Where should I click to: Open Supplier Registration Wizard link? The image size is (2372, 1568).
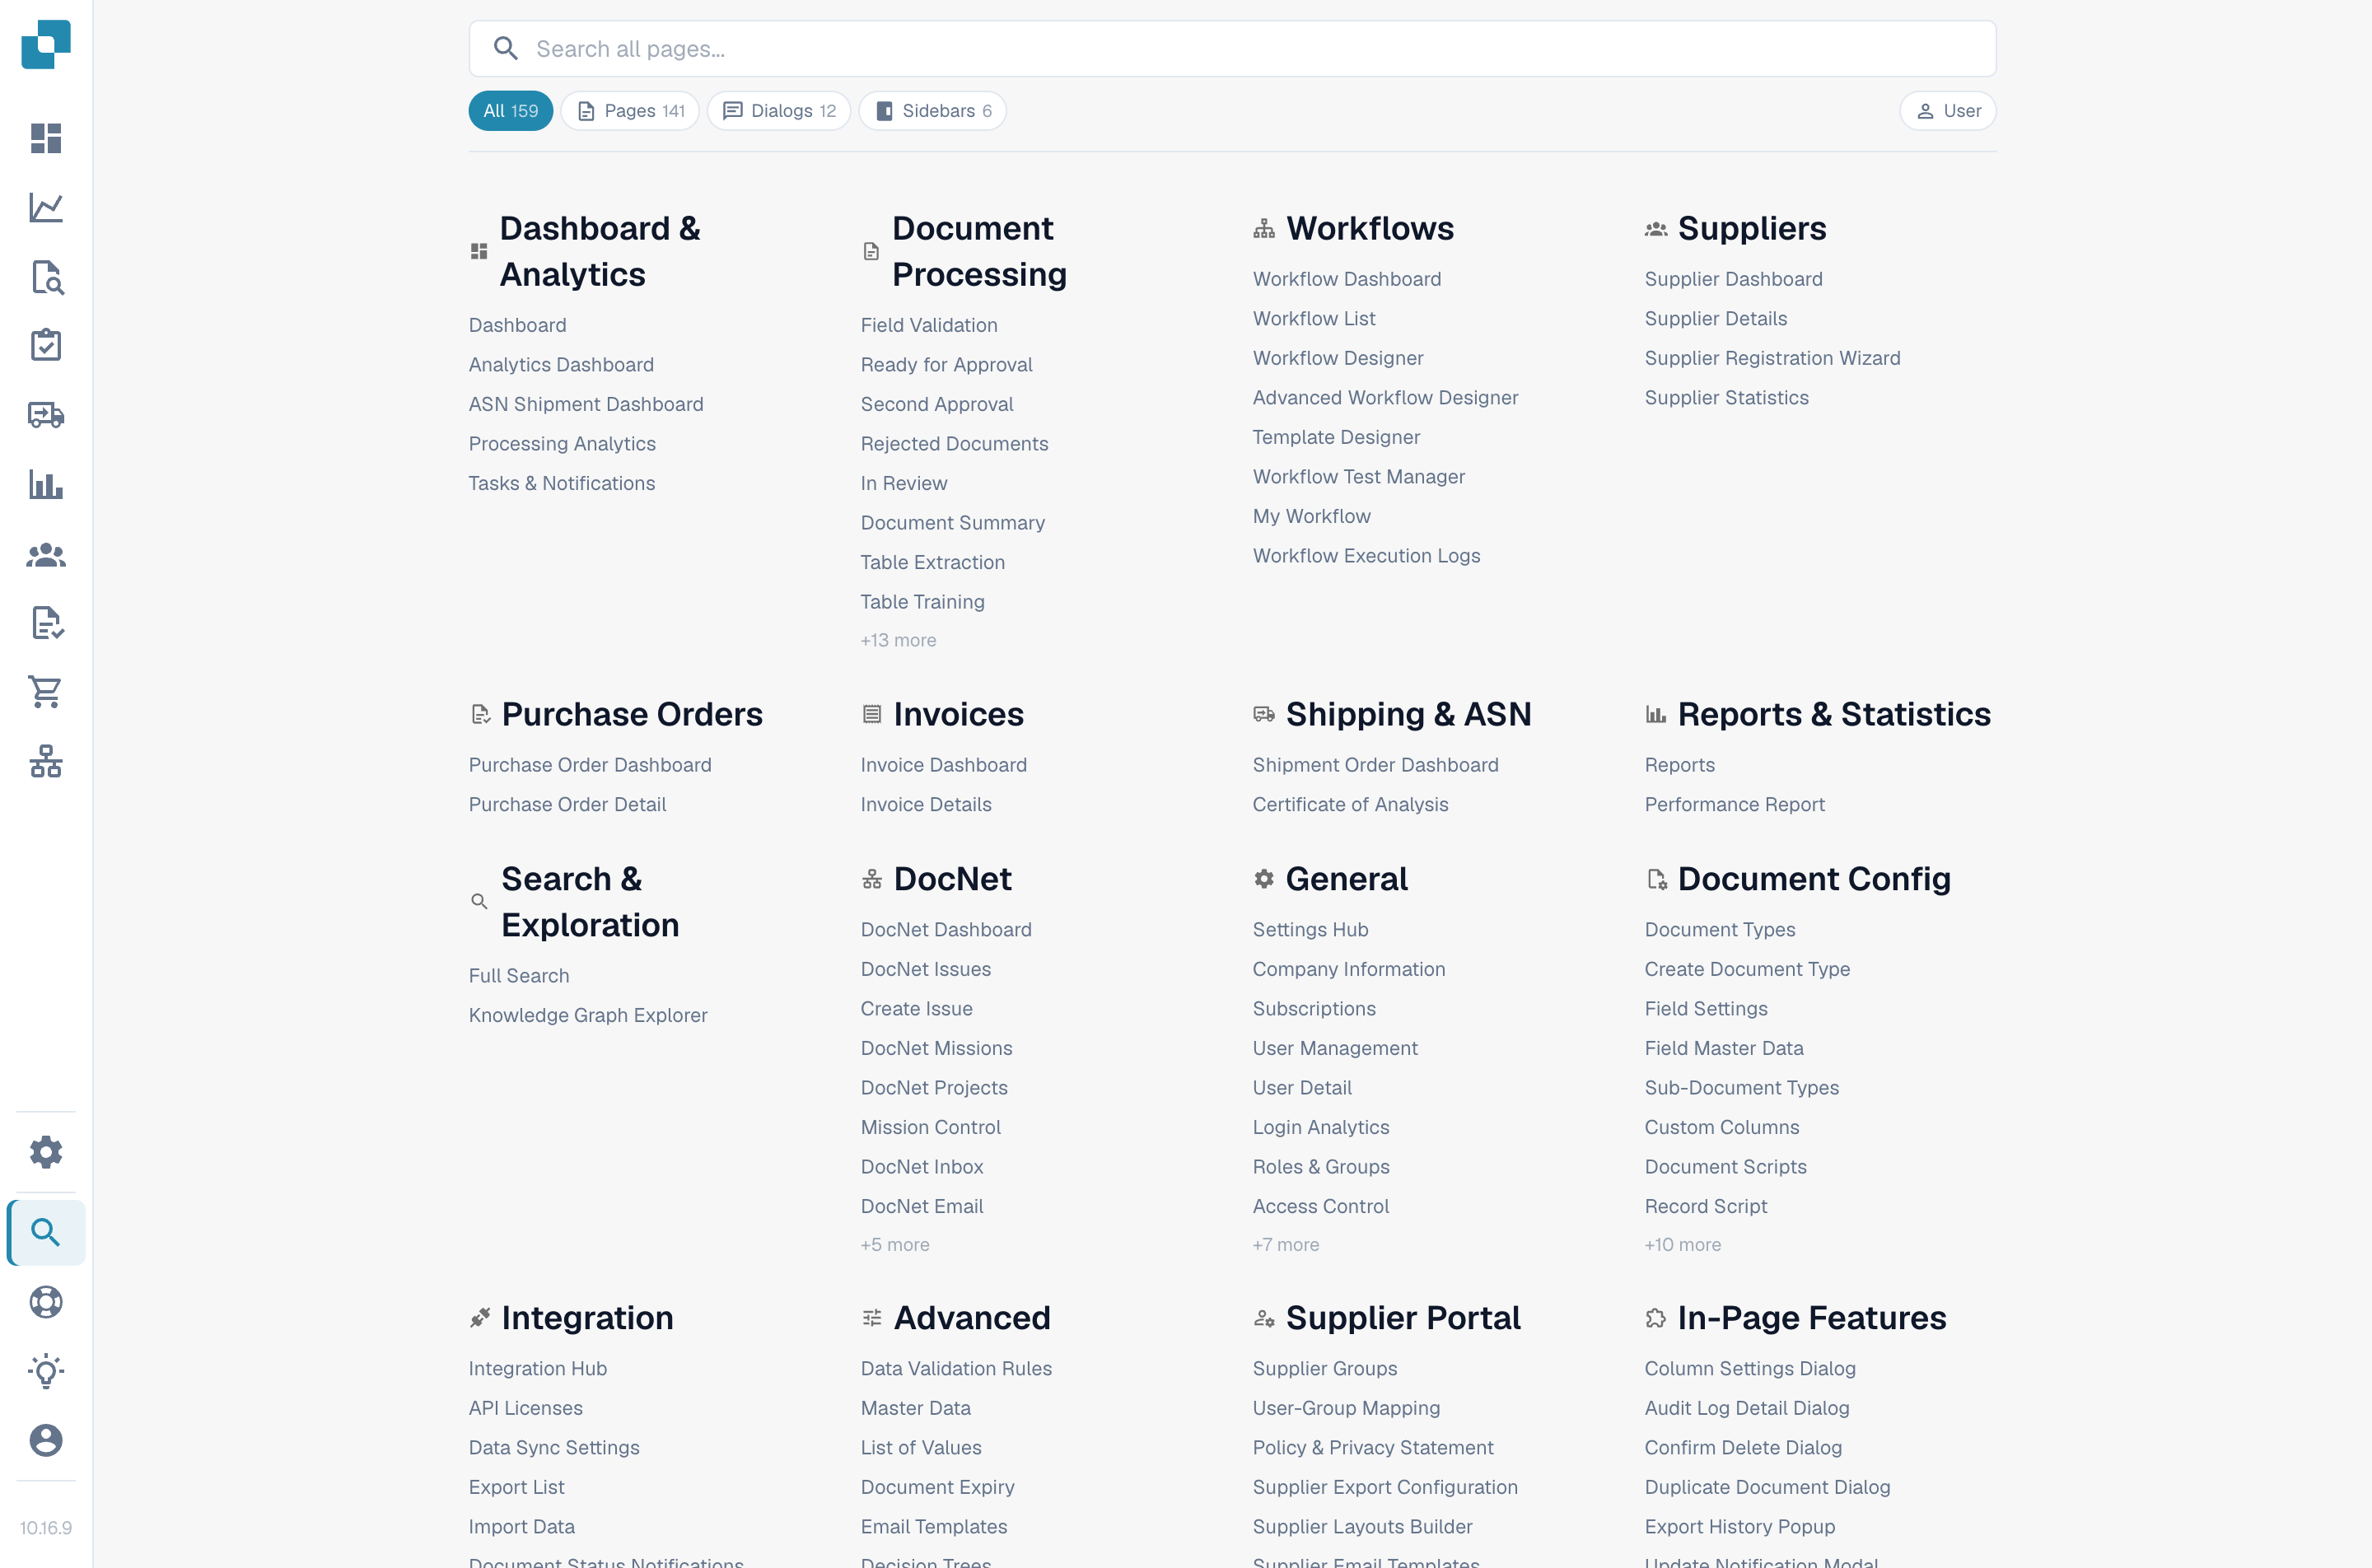1772,358
